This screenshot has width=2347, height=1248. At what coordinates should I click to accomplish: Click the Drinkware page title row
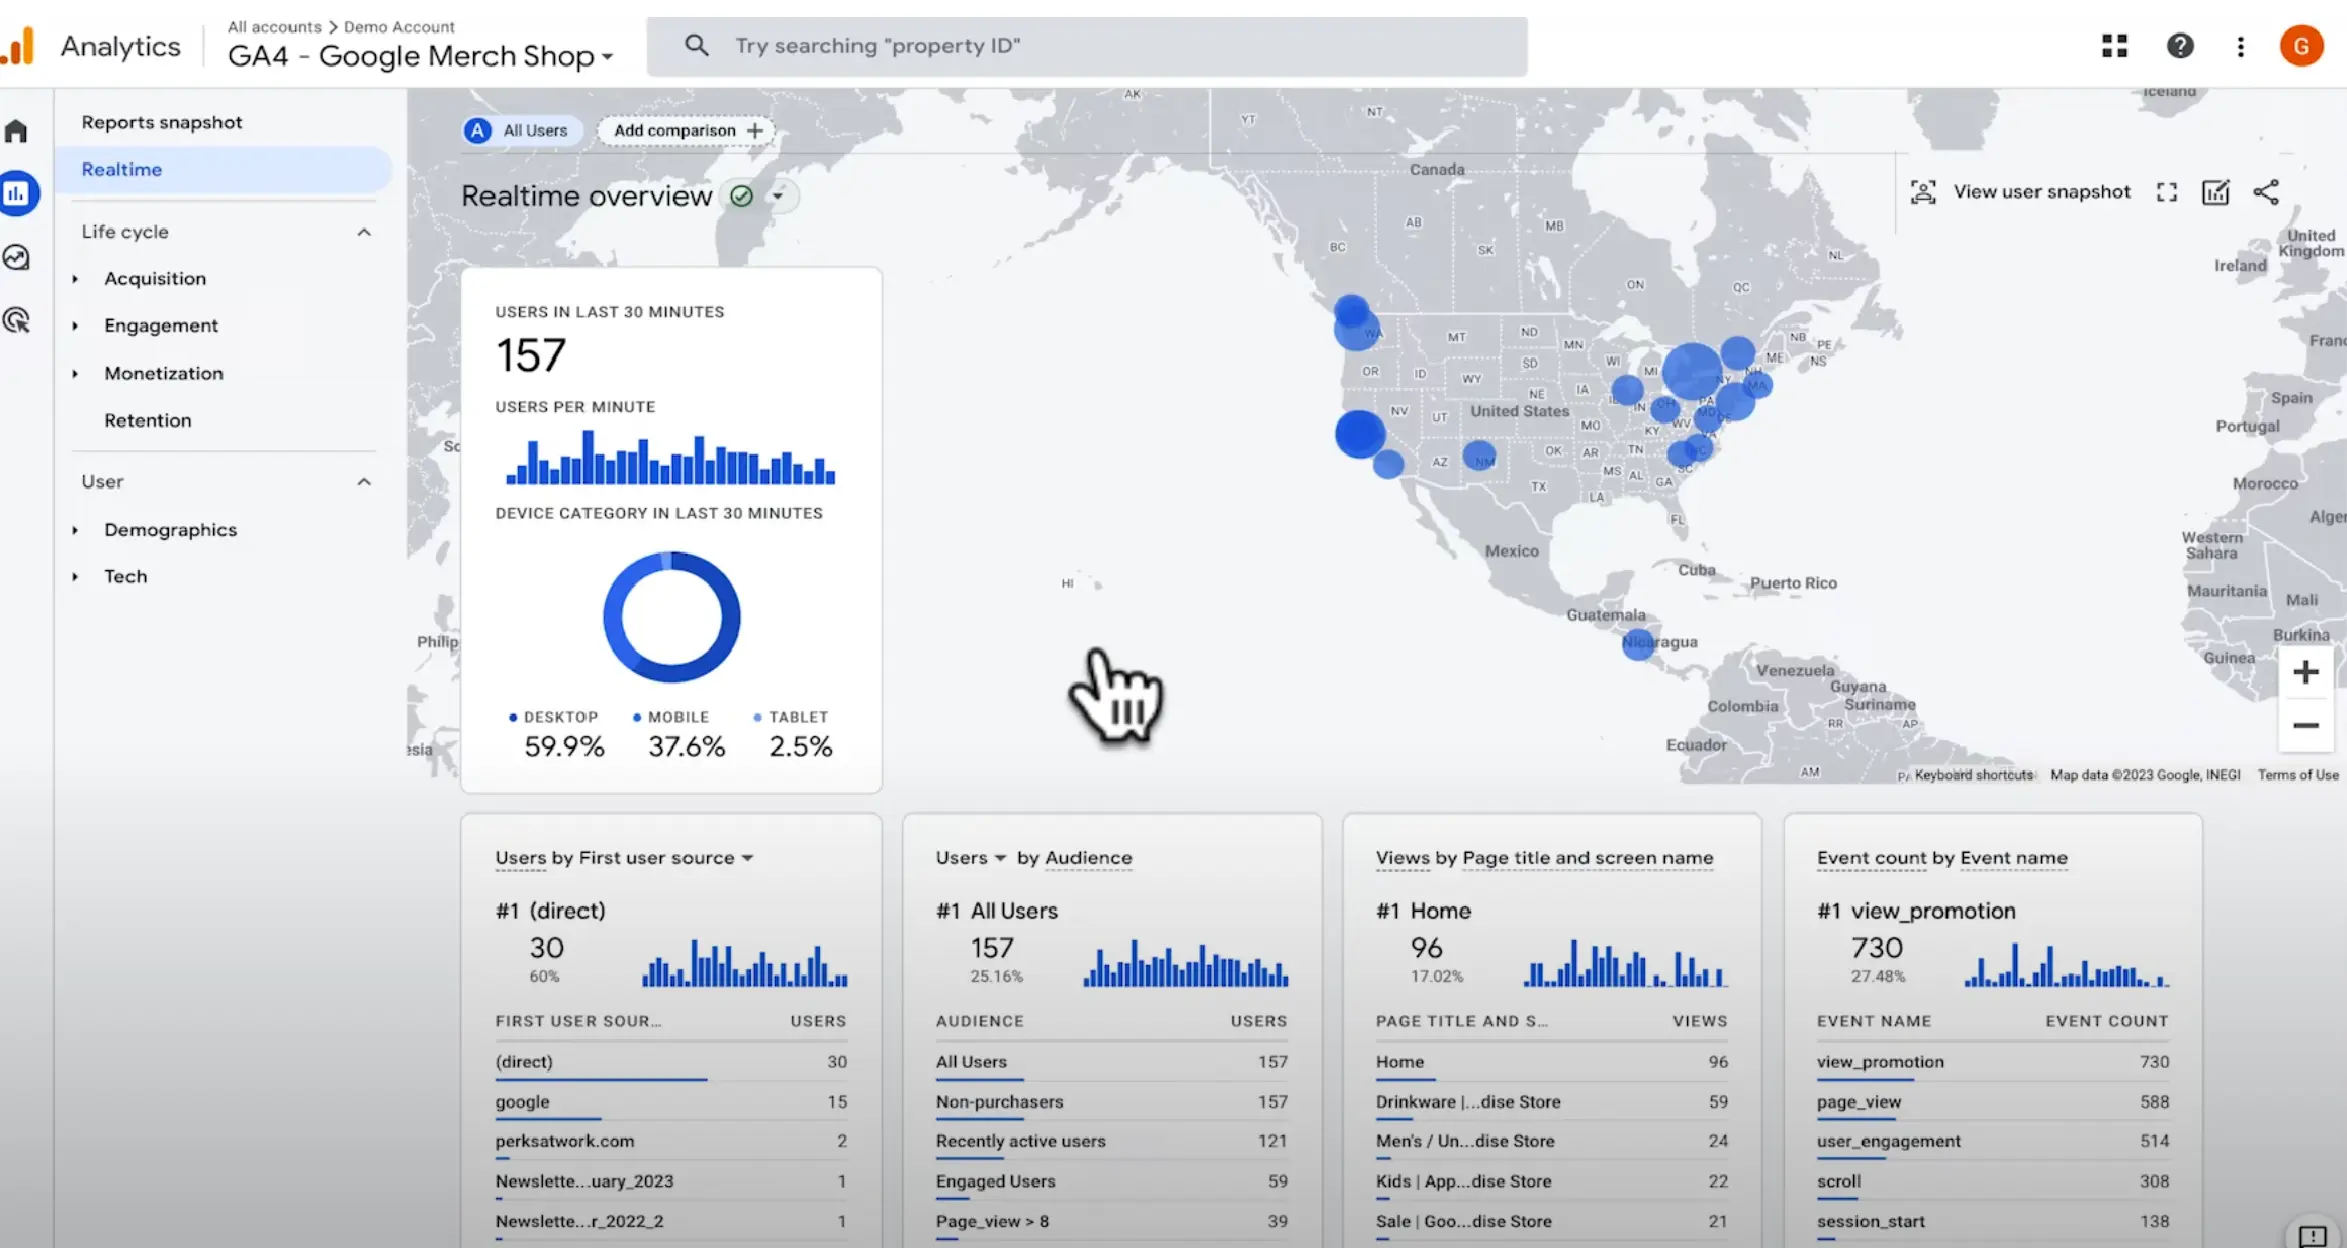click(x=1551, y=1102)
